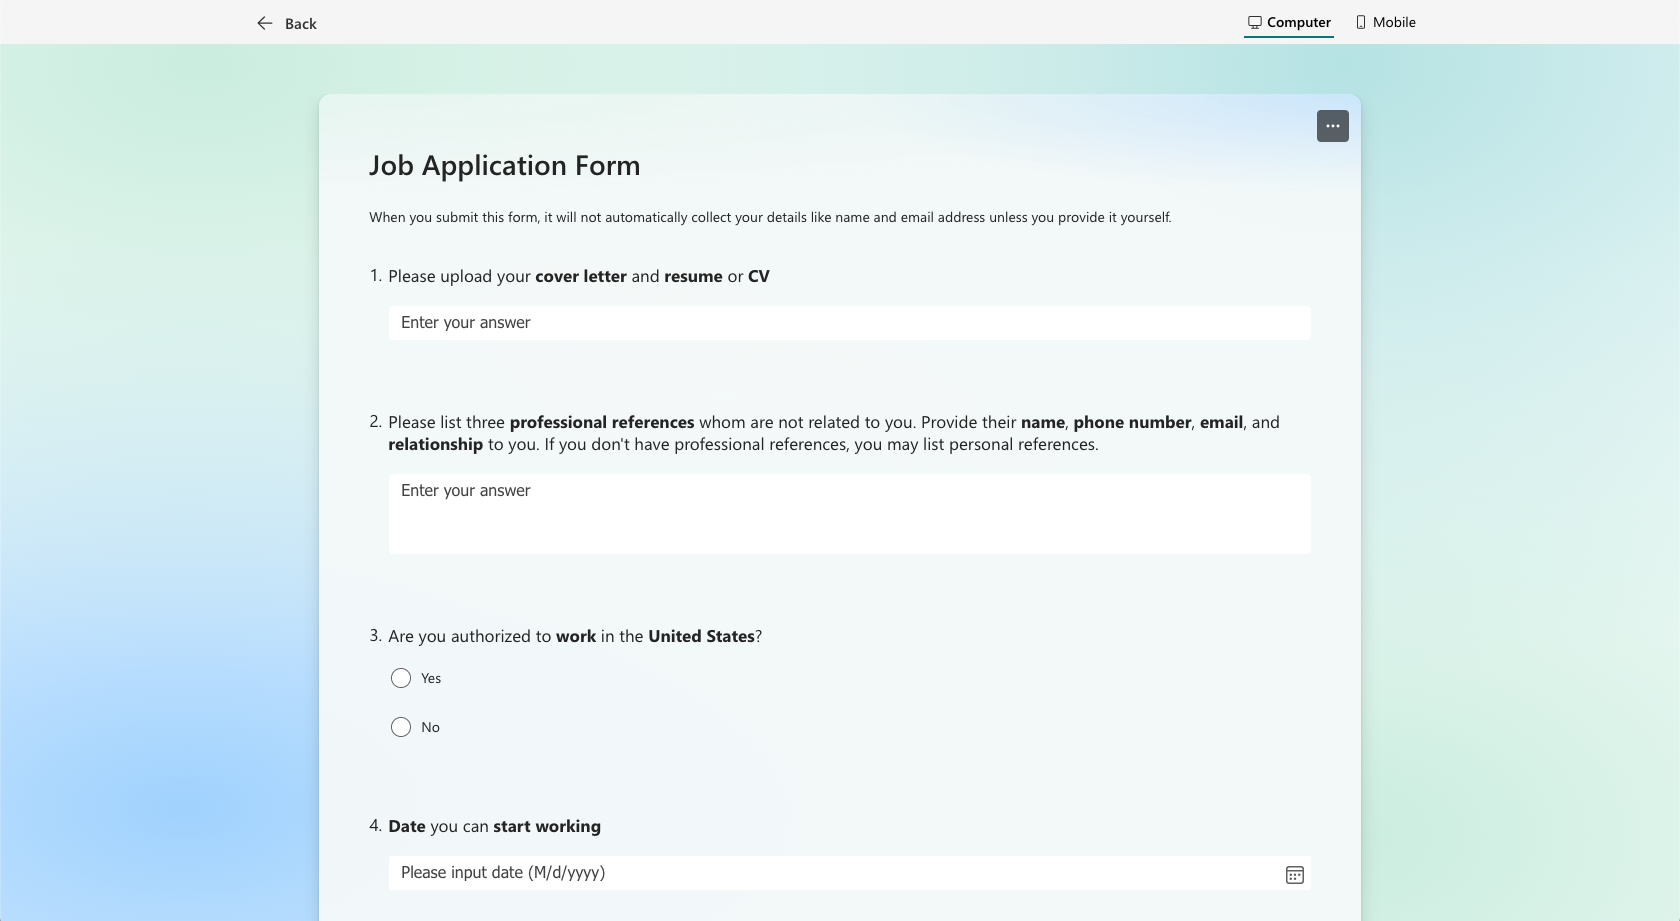1680x921 pixels.
Task: Click the phone icon beside Mobile
Action: click(1360, 21)
